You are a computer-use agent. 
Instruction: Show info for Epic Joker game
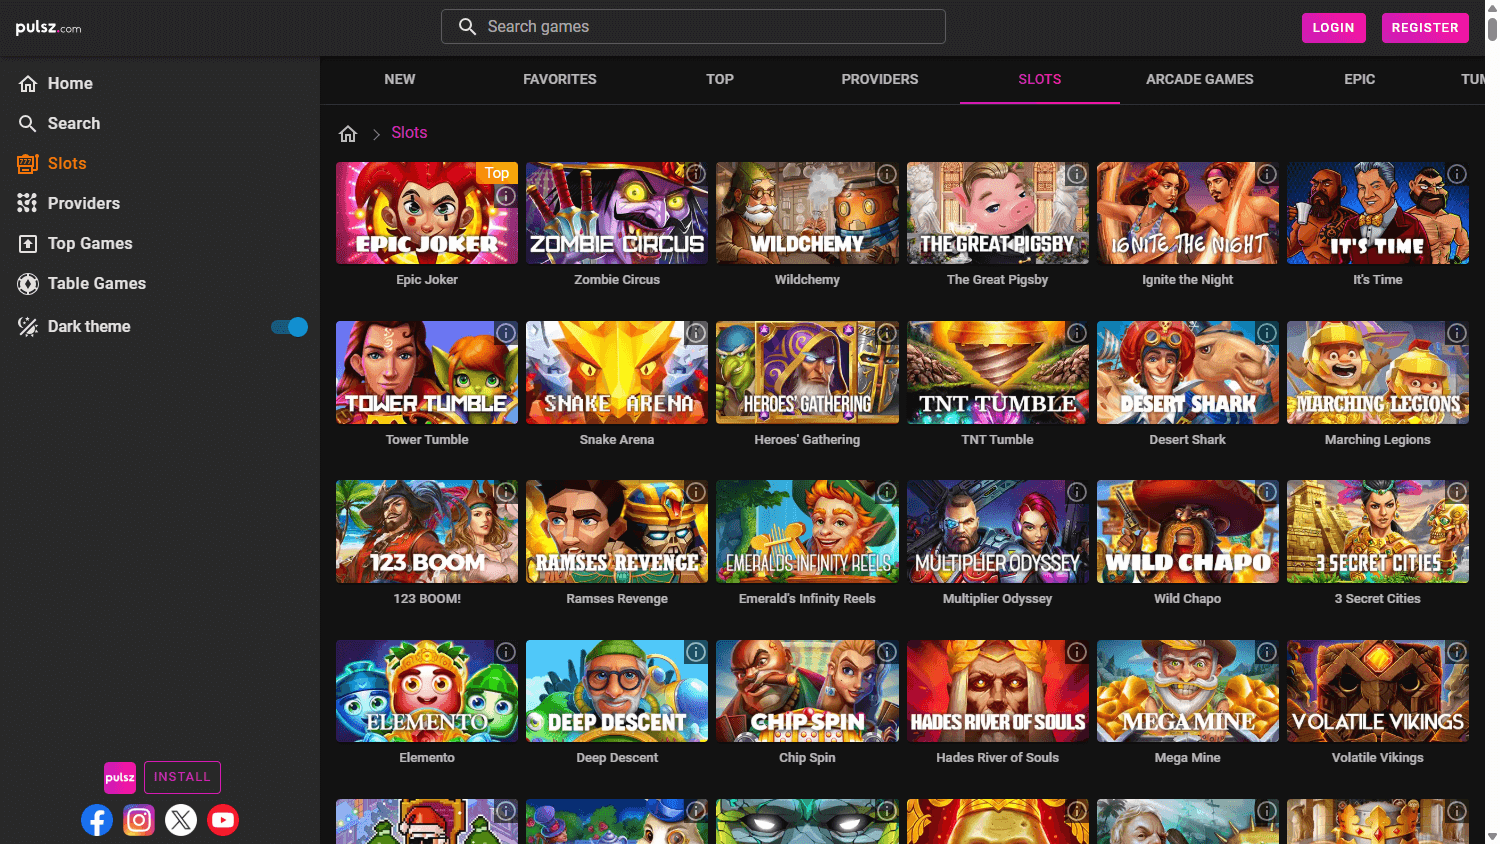tap(505, 196)
